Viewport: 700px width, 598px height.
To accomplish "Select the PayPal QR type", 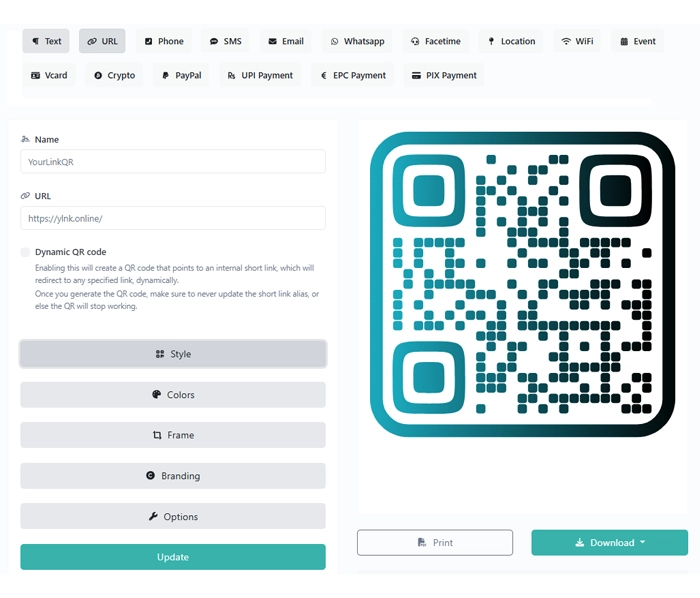I will [181, 75].
